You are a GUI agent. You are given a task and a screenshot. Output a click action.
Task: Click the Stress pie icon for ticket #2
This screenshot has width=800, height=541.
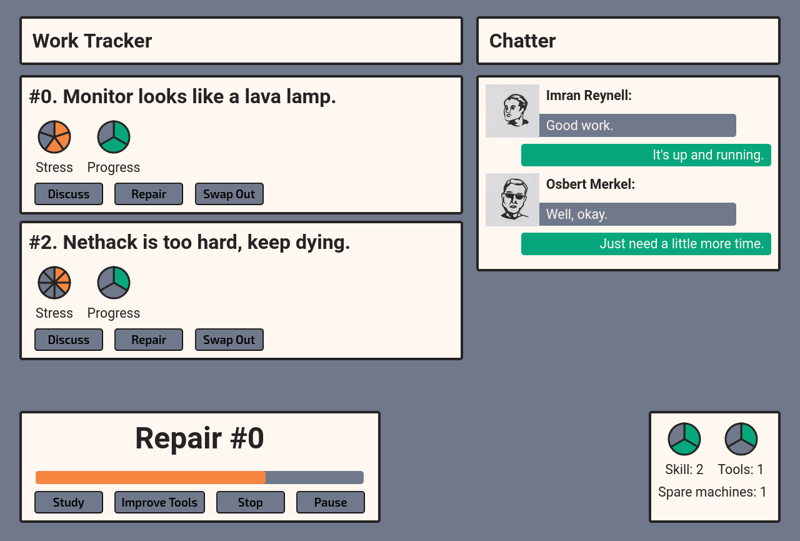coord(54,282)
